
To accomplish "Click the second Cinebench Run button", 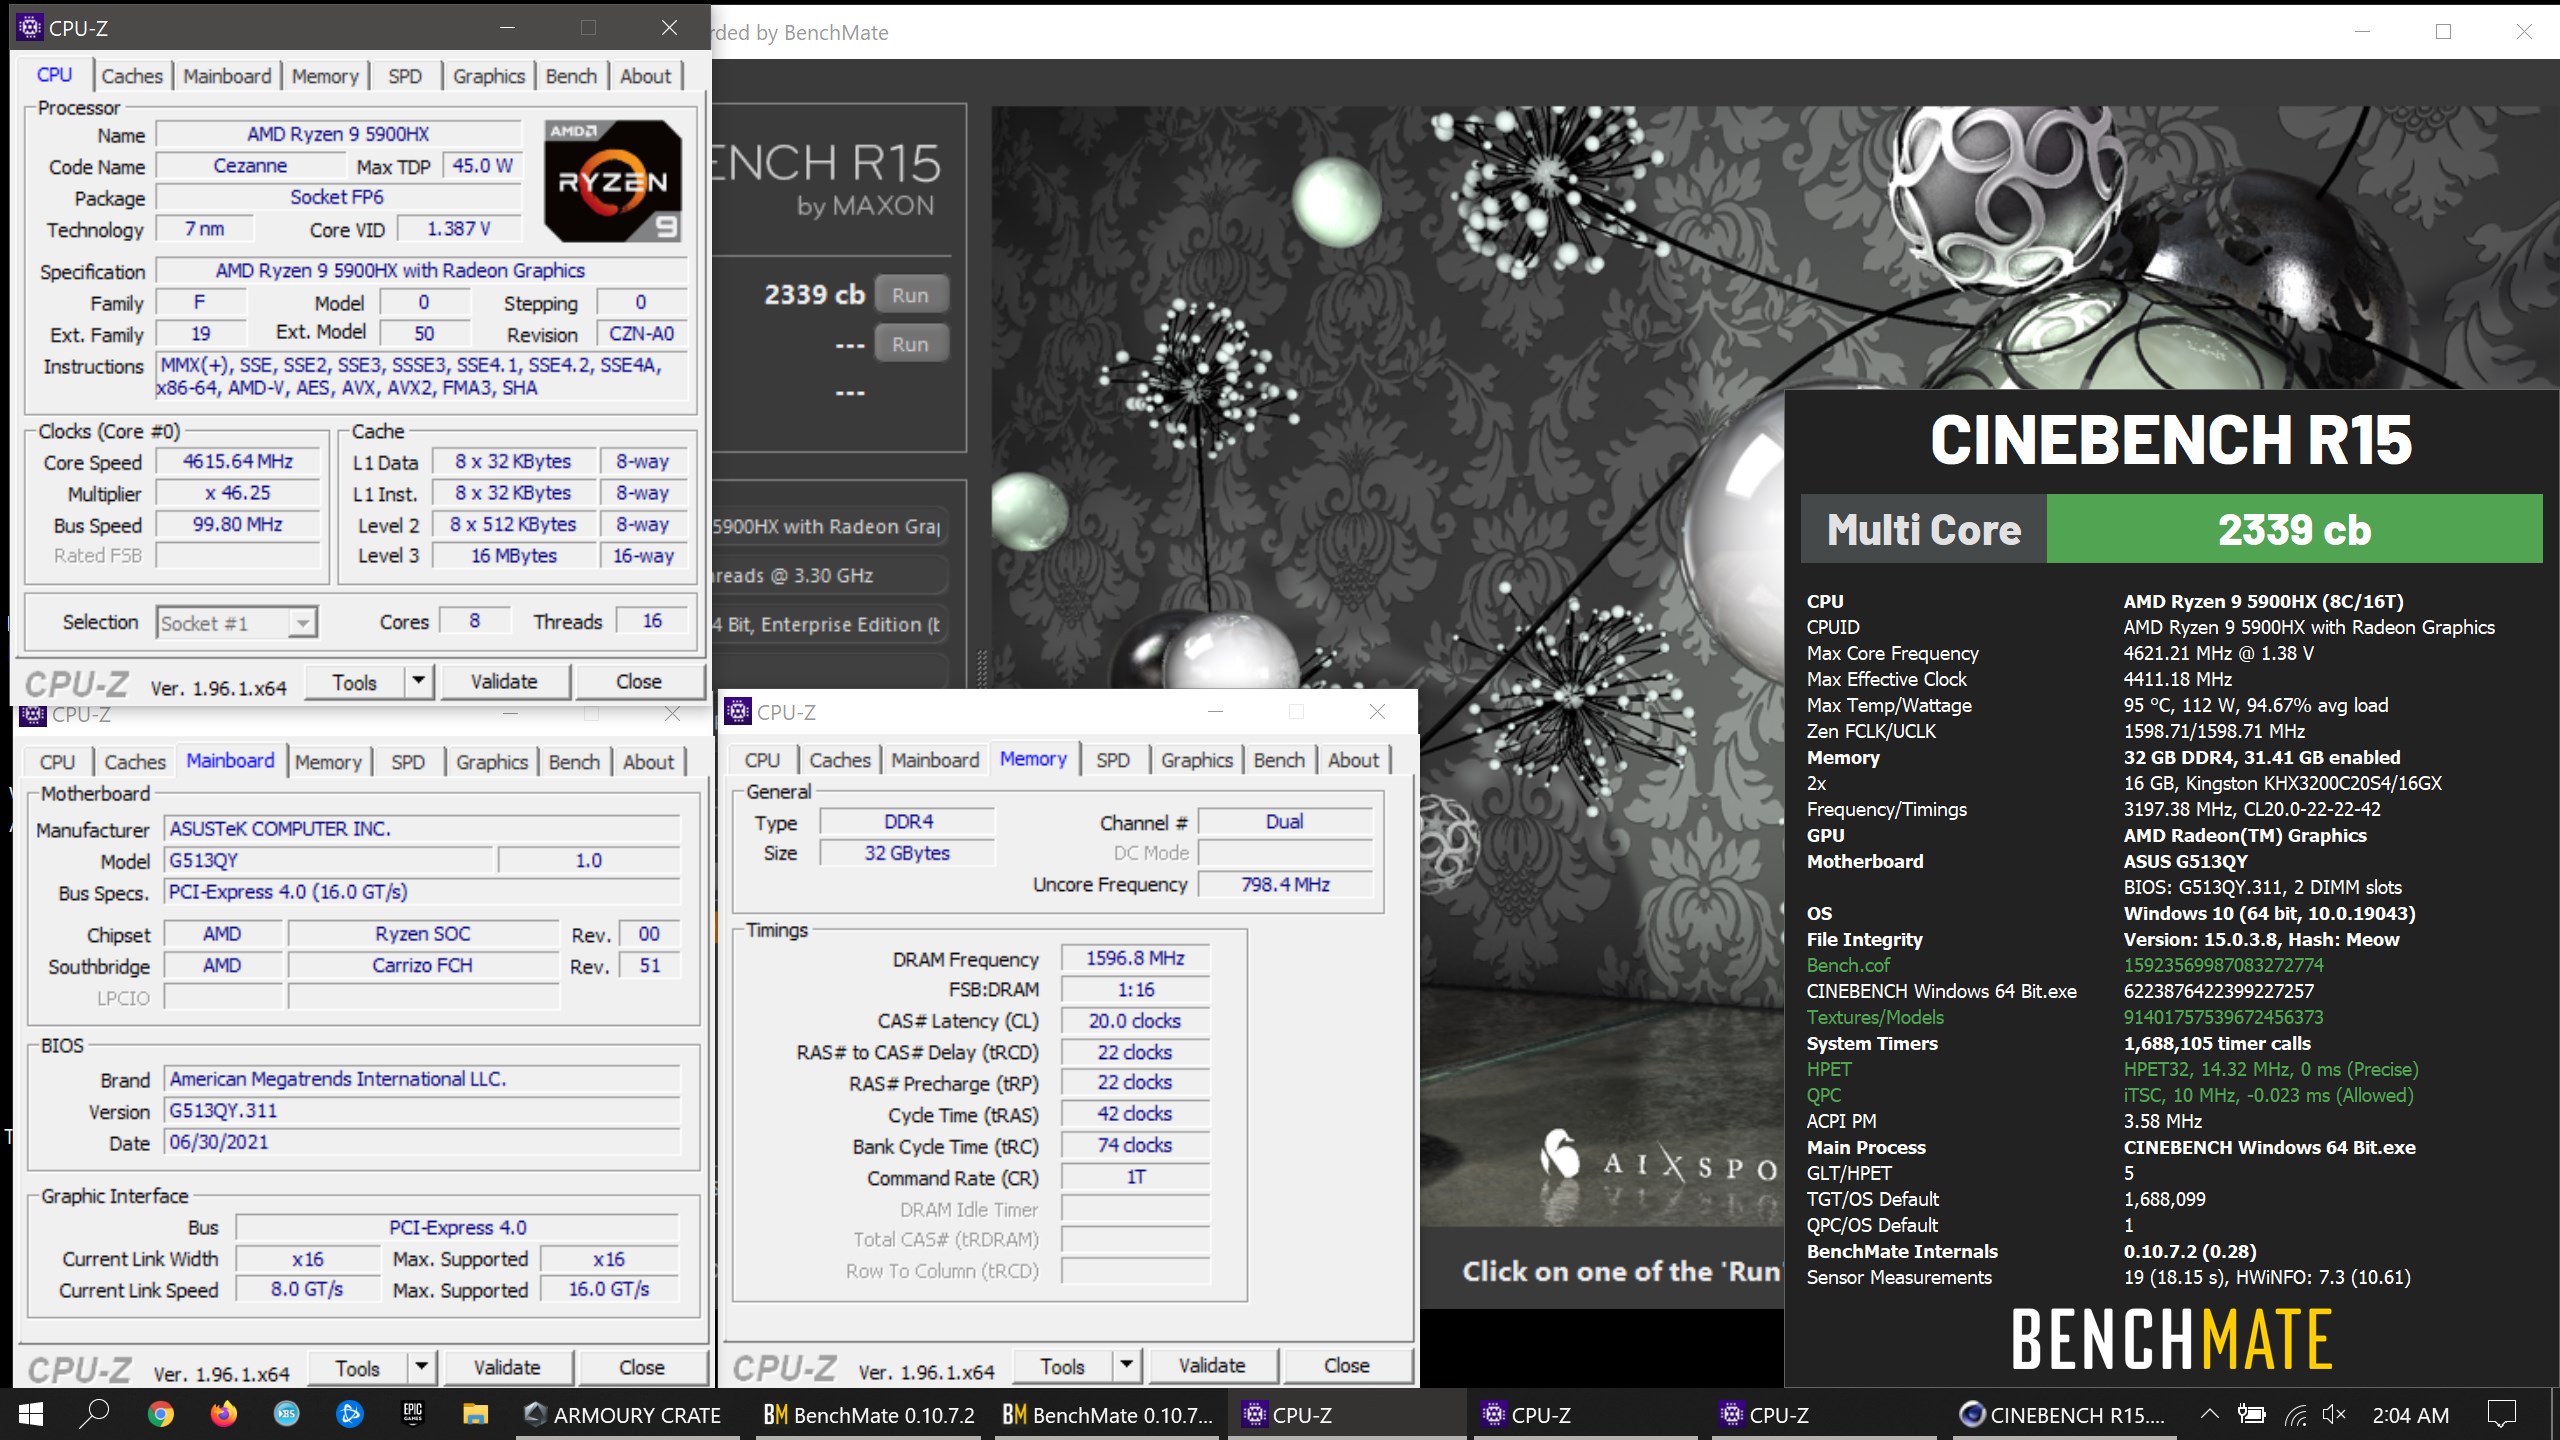I will pyautogui.click(x=910, y=344).
